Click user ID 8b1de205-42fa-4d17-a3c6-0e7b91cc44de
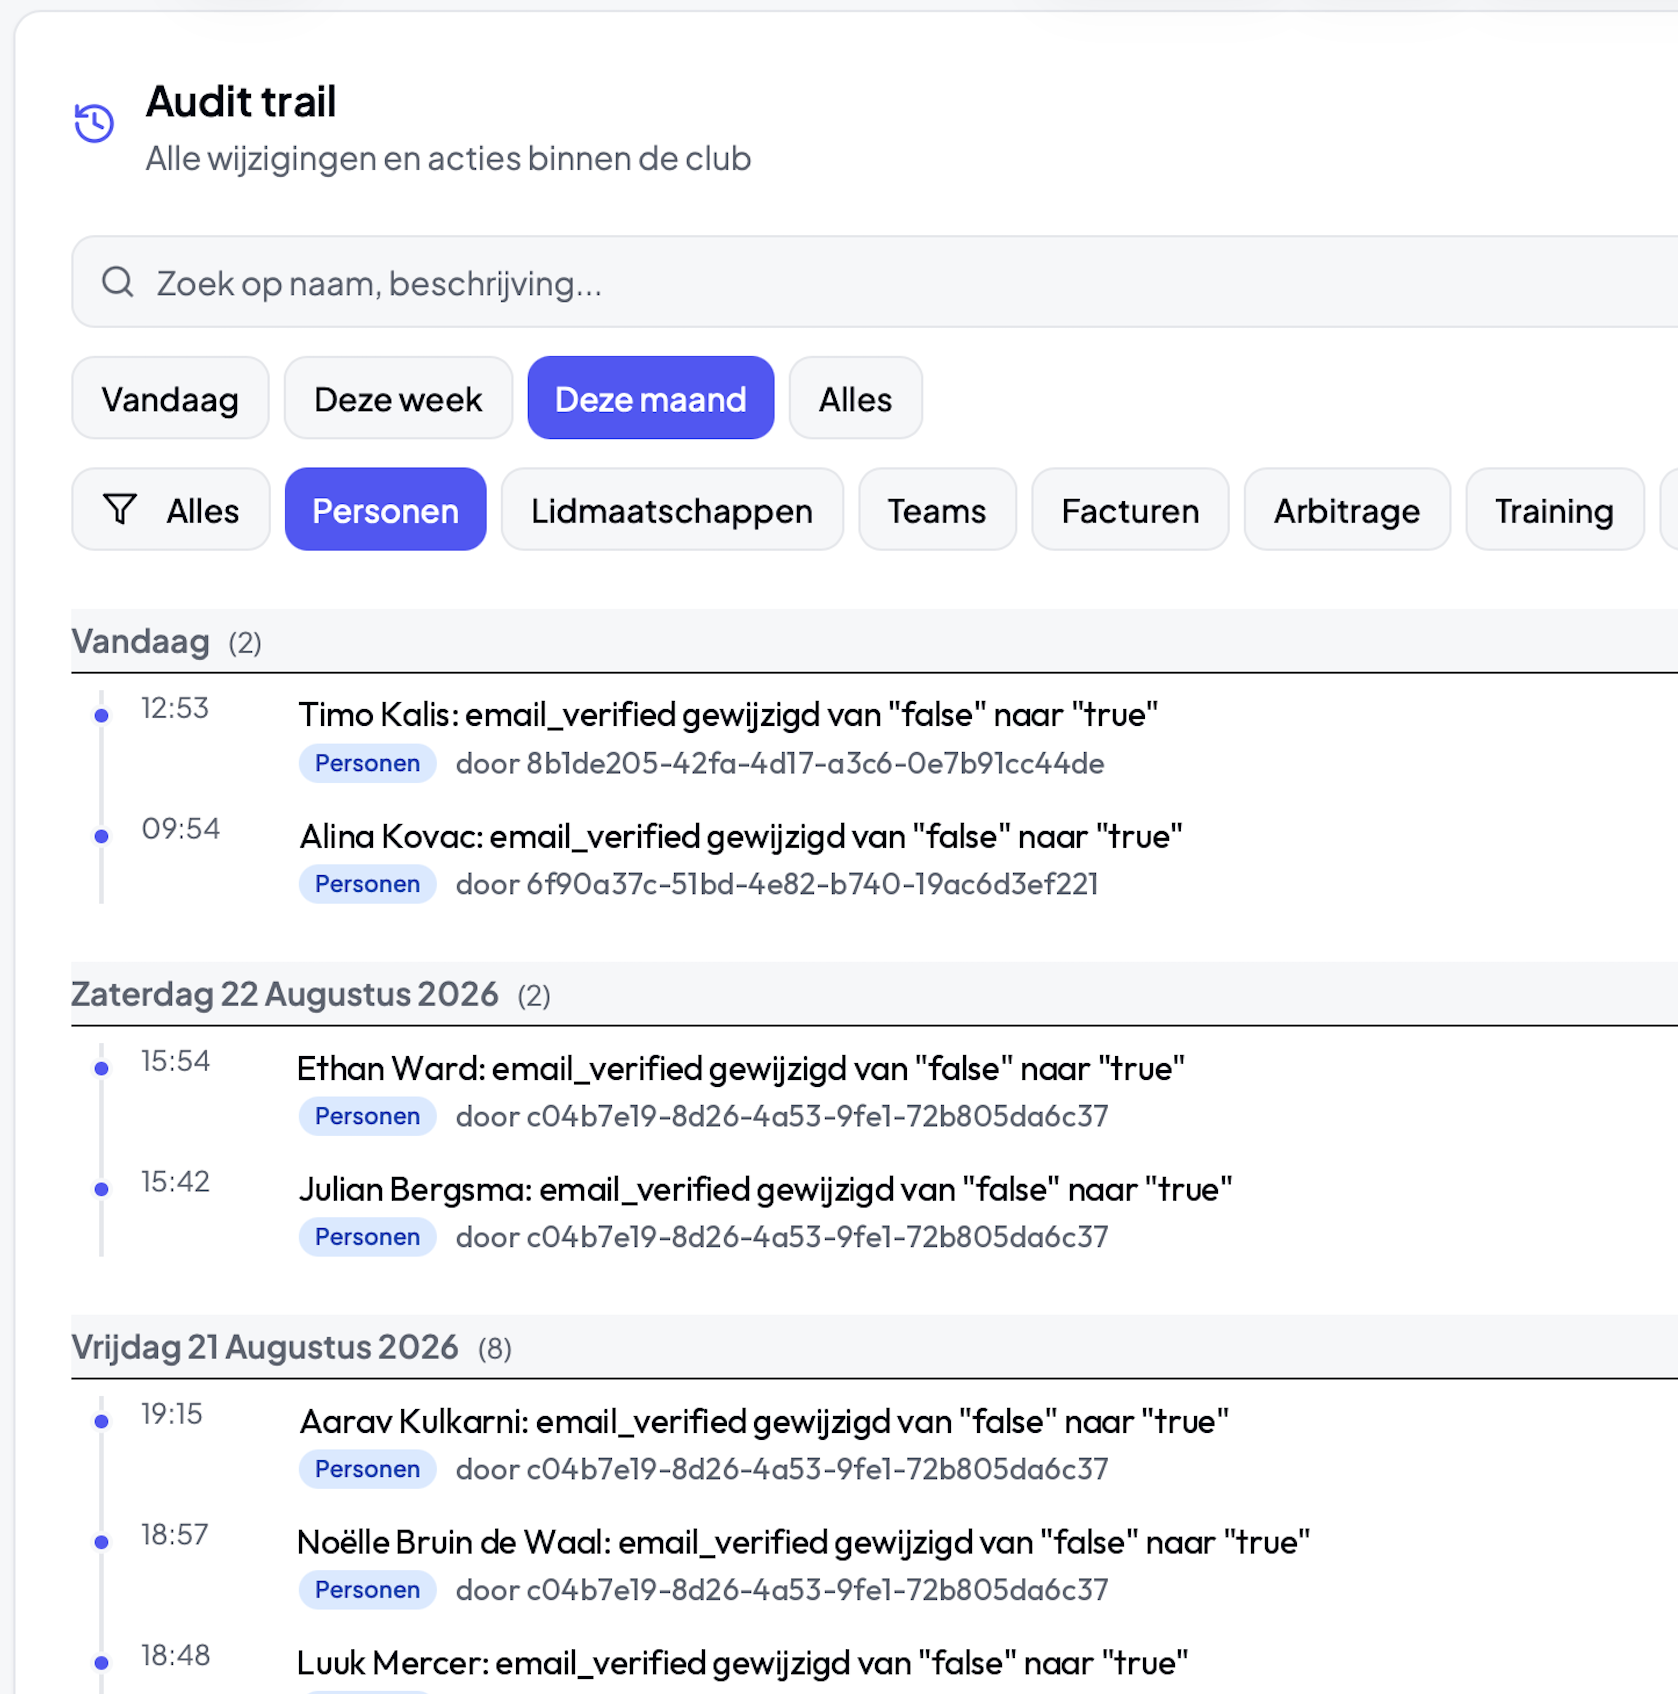 click(815, 764)
